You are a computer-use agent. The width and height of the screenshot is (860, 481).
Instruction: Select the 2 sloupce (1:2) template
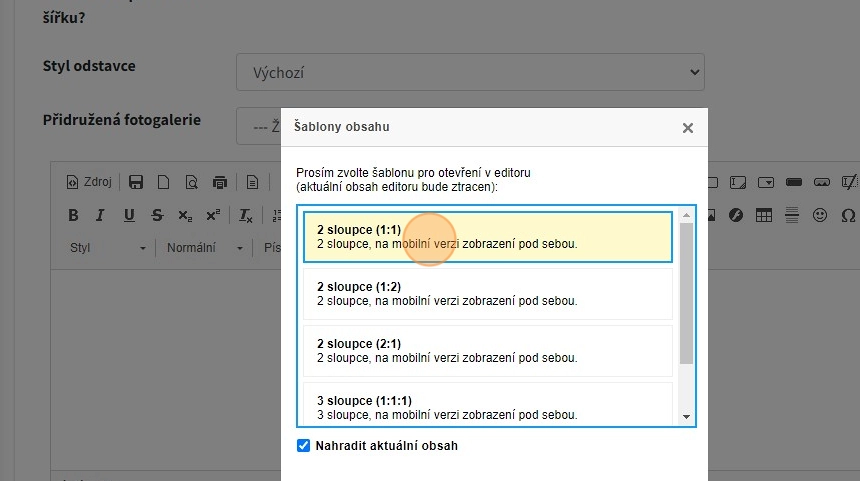pyautogui.click(x=488, y=294)
